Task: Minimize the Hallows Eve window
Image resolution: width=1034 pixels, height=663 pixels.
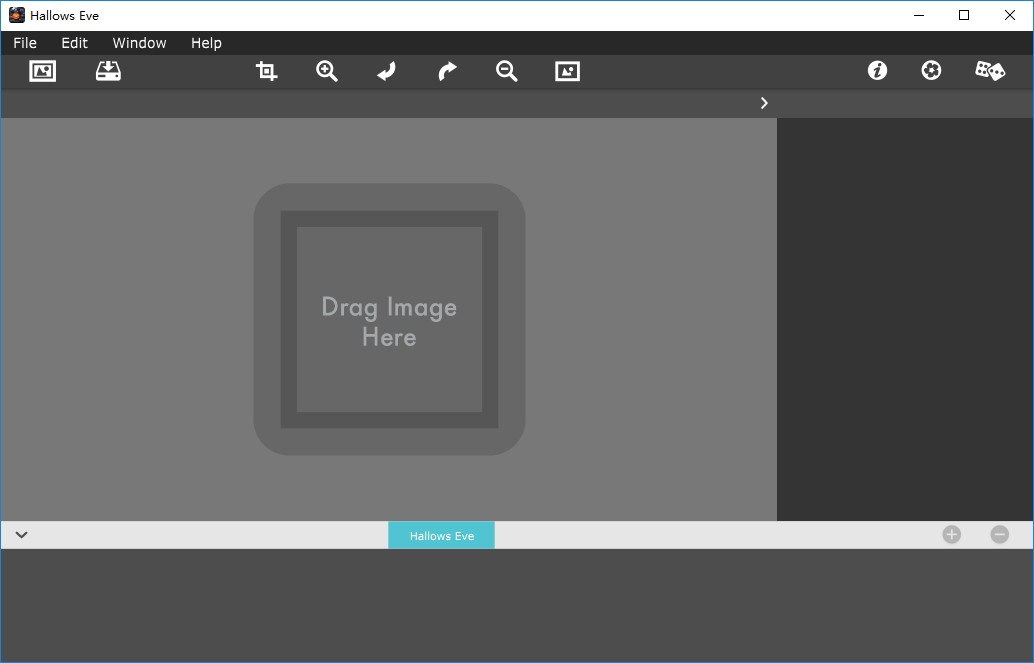Action: click(919, 15)
